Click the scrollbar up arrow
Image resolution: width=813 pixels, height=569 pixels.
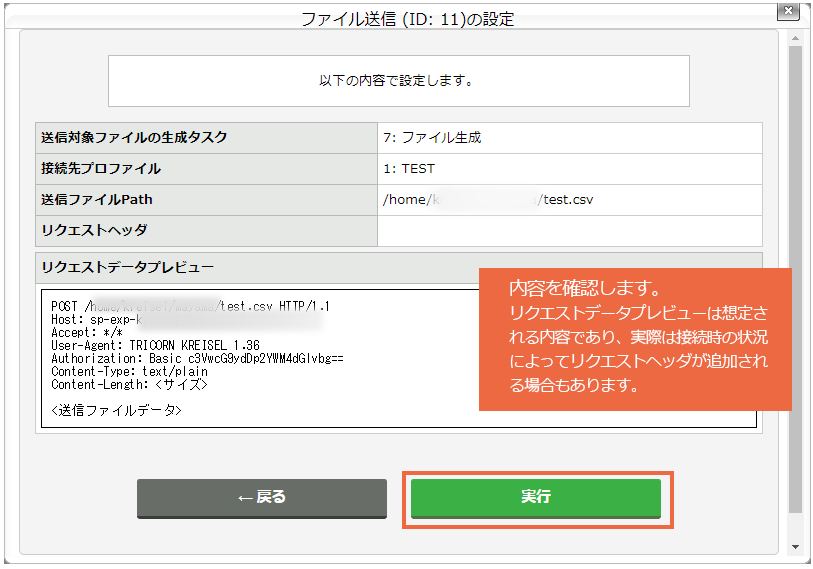[x=795, y=38]
